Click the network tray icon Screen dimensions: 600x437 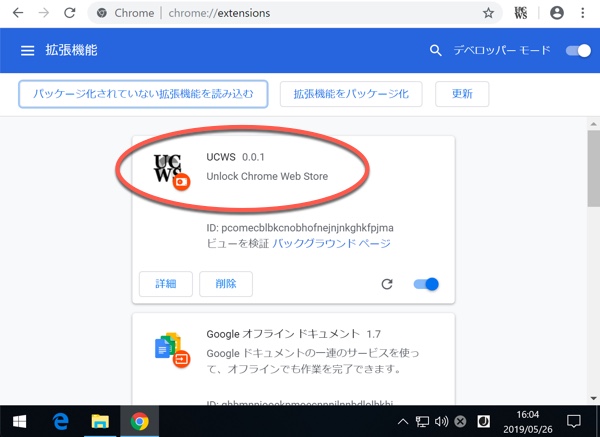[x=422, y=422]
